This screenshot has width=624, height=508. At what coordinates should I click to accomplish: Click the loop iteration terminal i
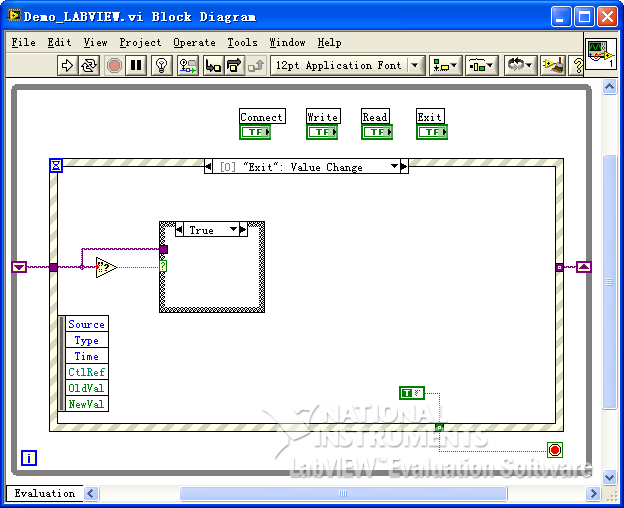29,458
